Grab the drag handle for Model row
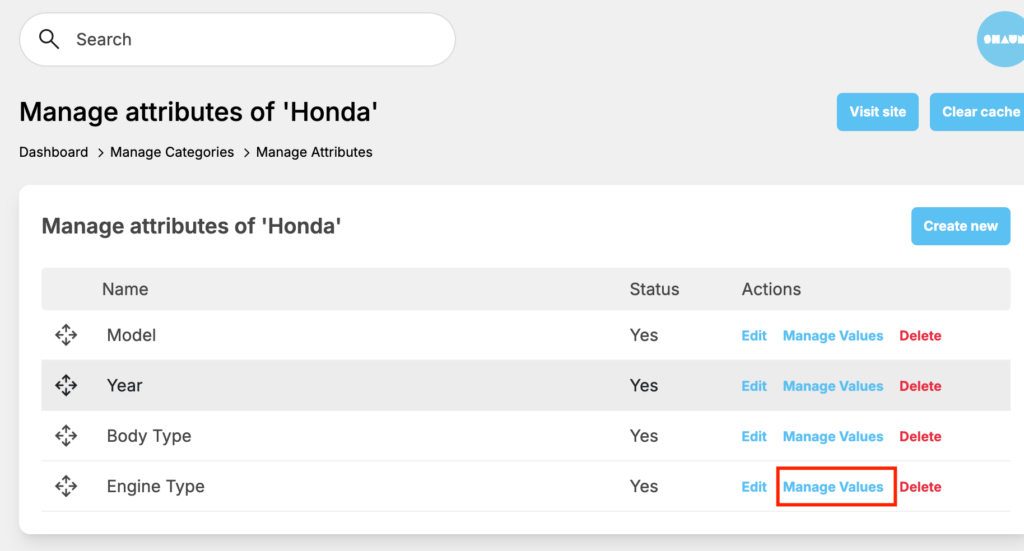1024x551 pixels. 66,335
